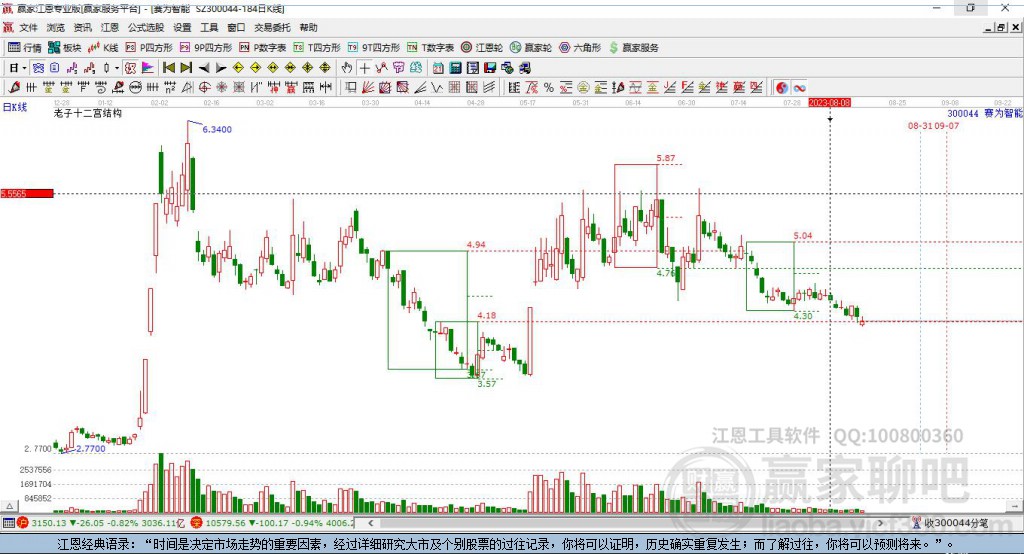Open the 江恩轮 Gann wheel tool
1024x554 pixels.
tap(484, 47)
